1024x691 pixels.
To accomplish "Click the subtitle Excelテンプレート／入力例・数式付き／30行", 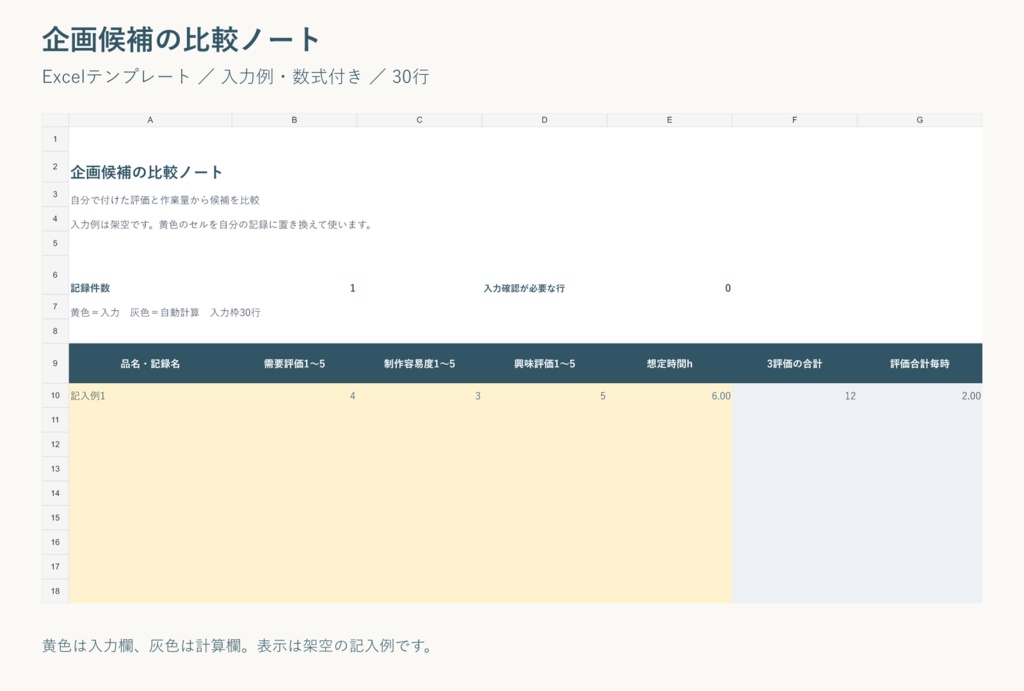I will click(x=236, y=77).
